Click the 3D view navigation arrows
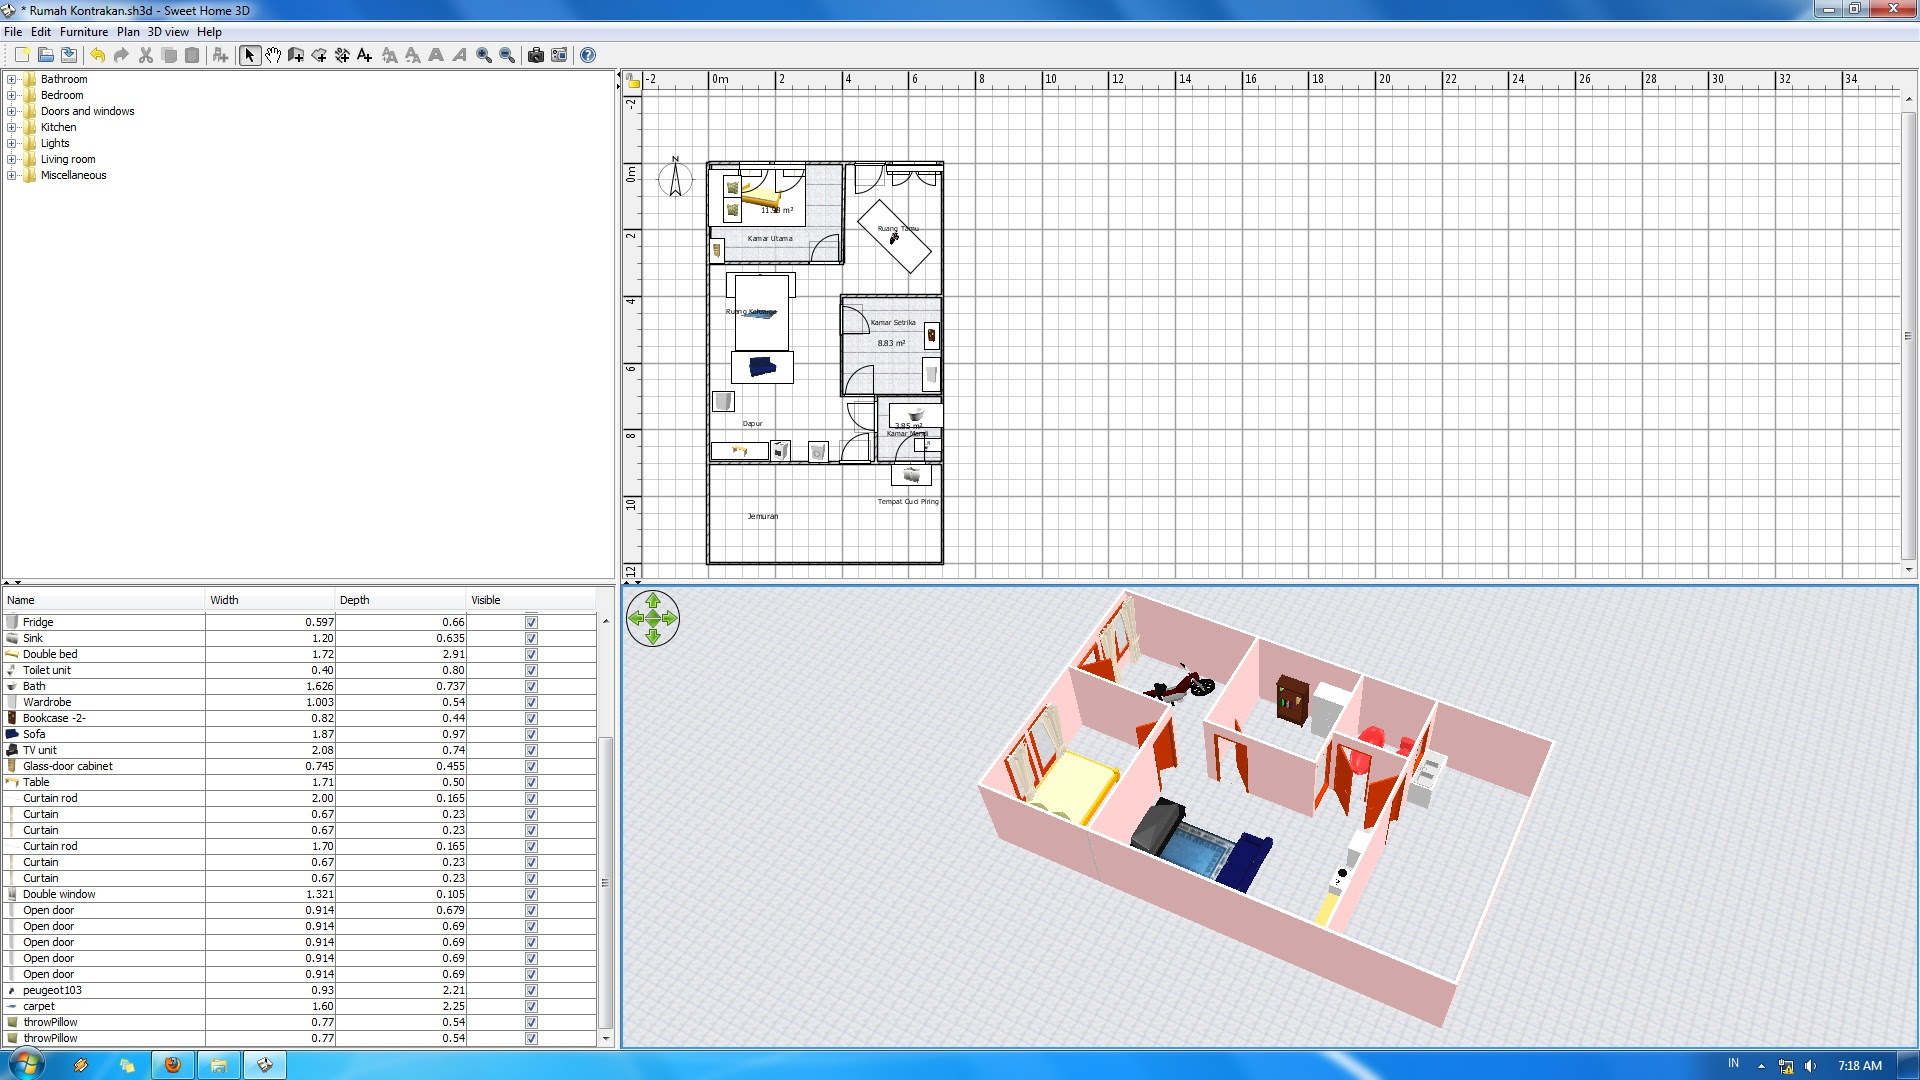 (x=653, y=618)
